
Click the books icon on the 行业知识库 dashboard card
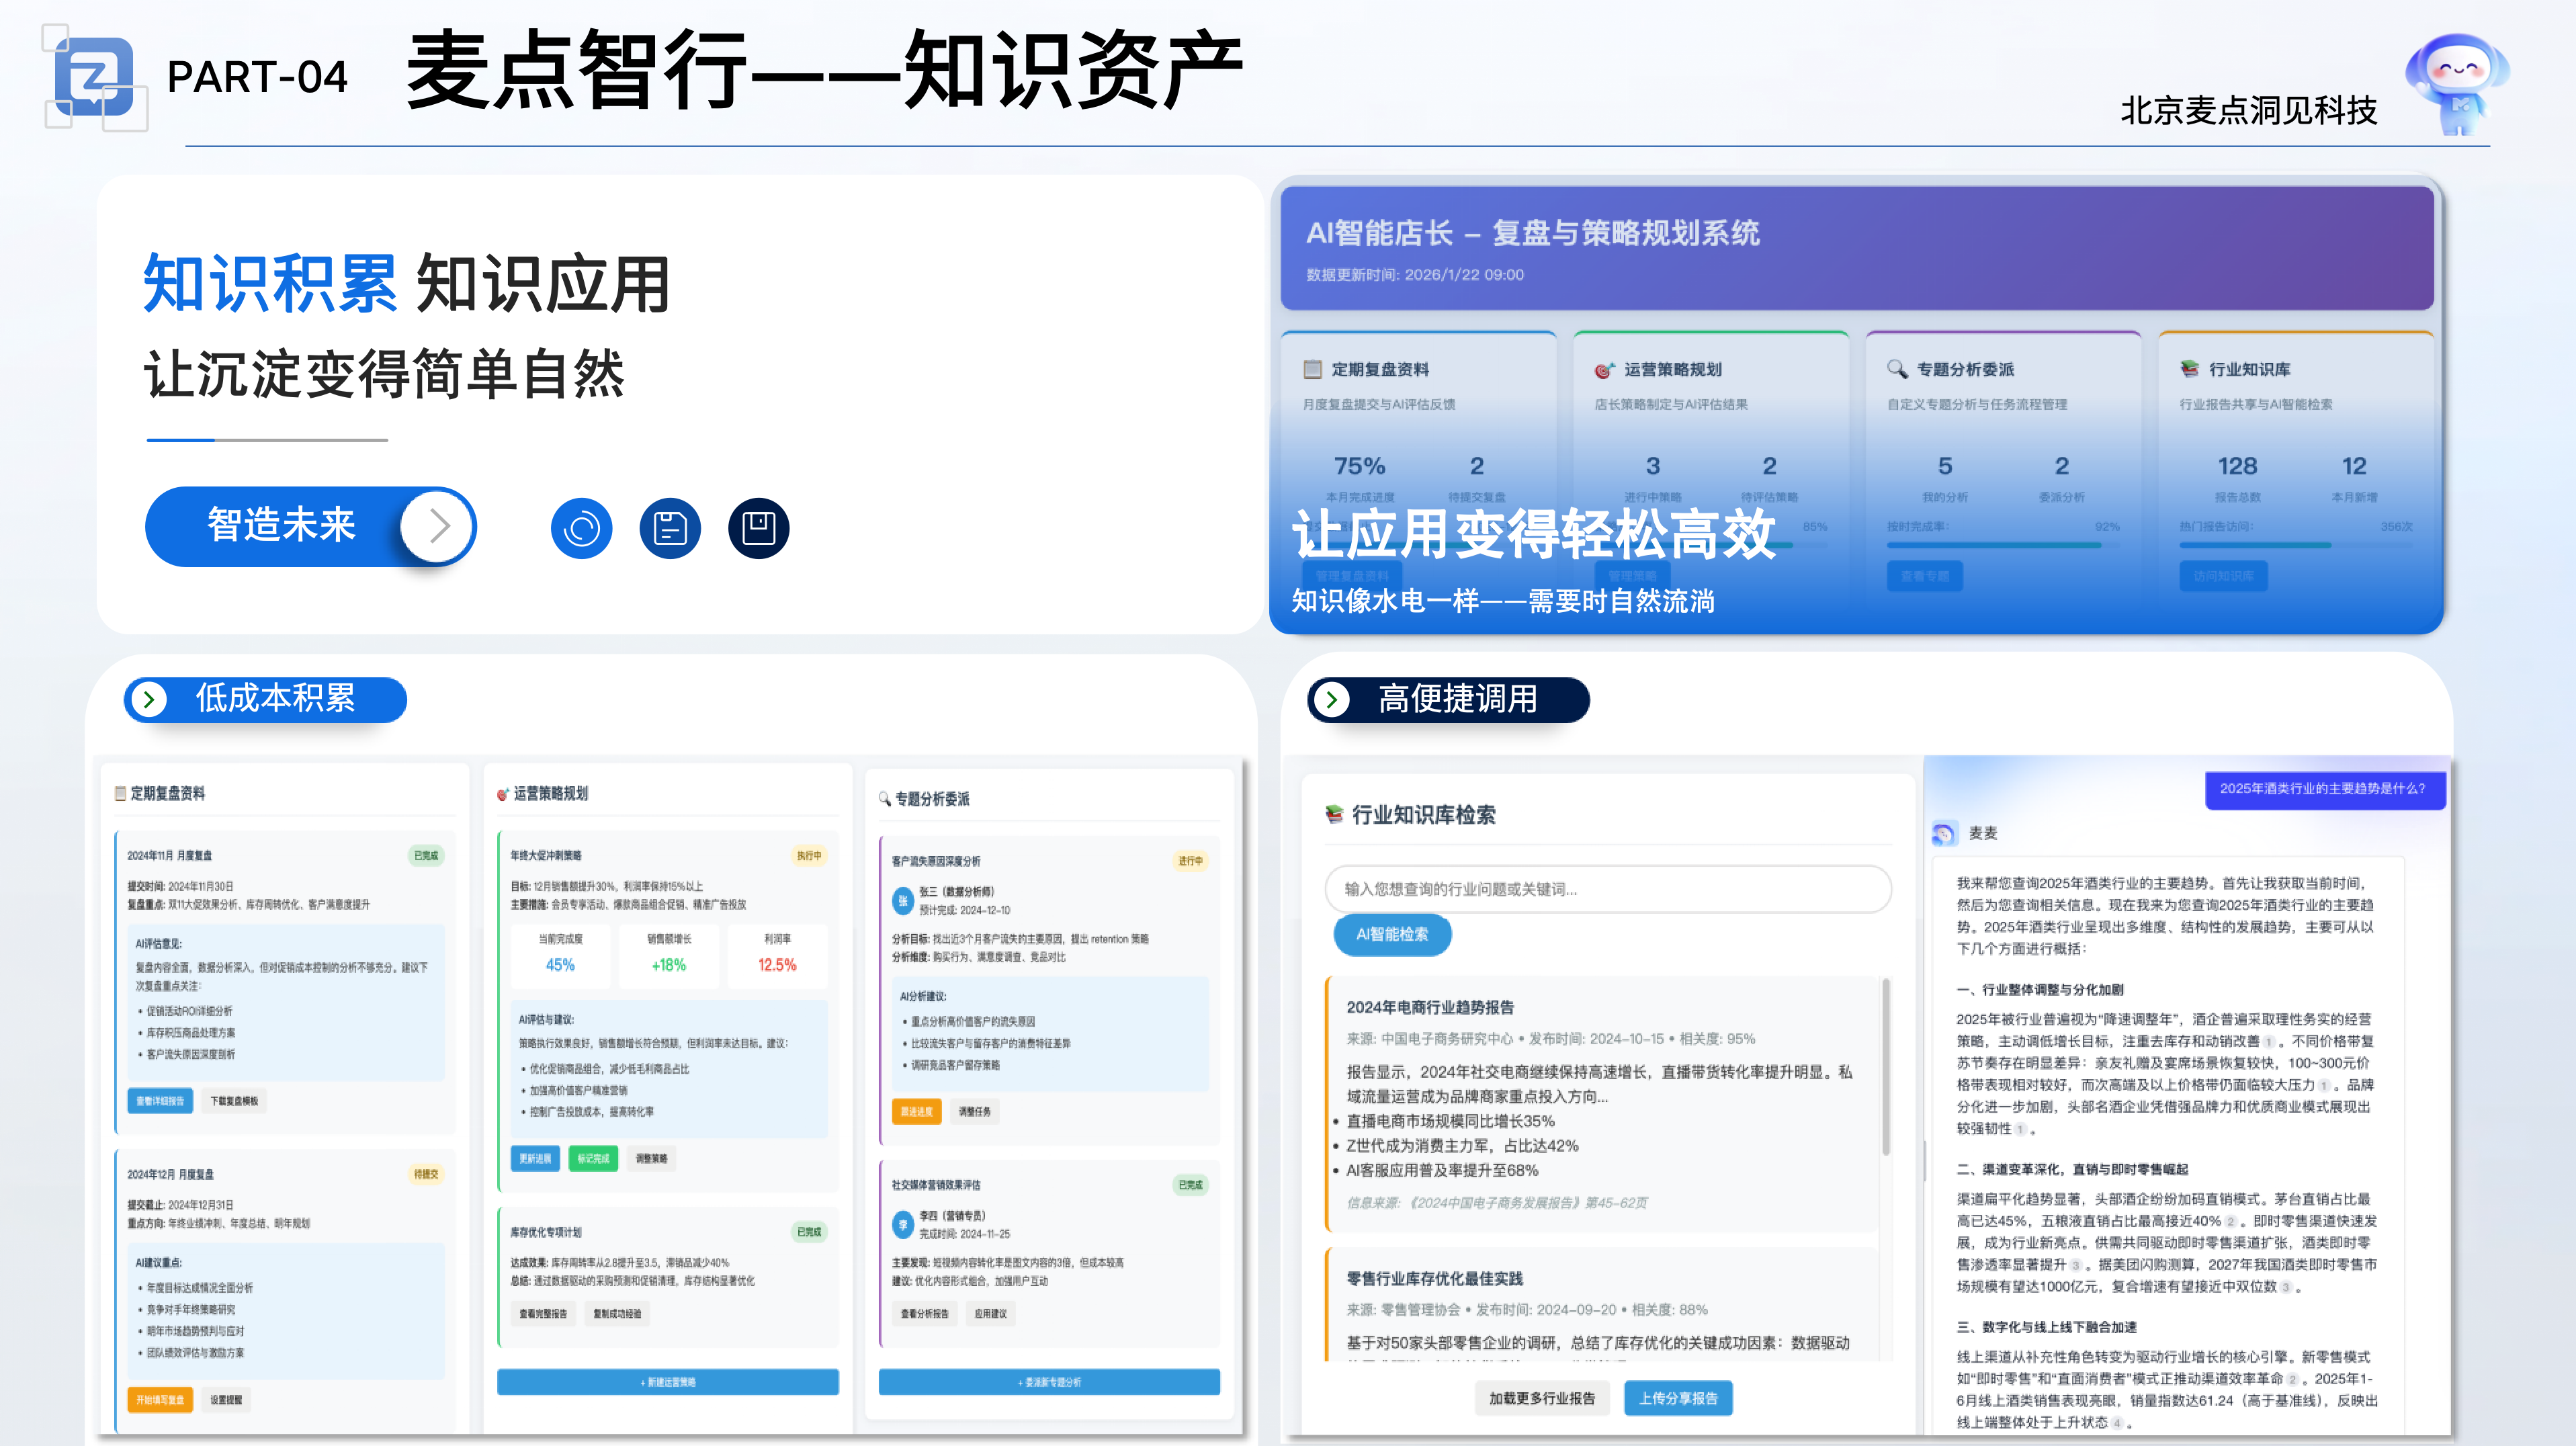pyautogui.click(x=2190, y=369)
